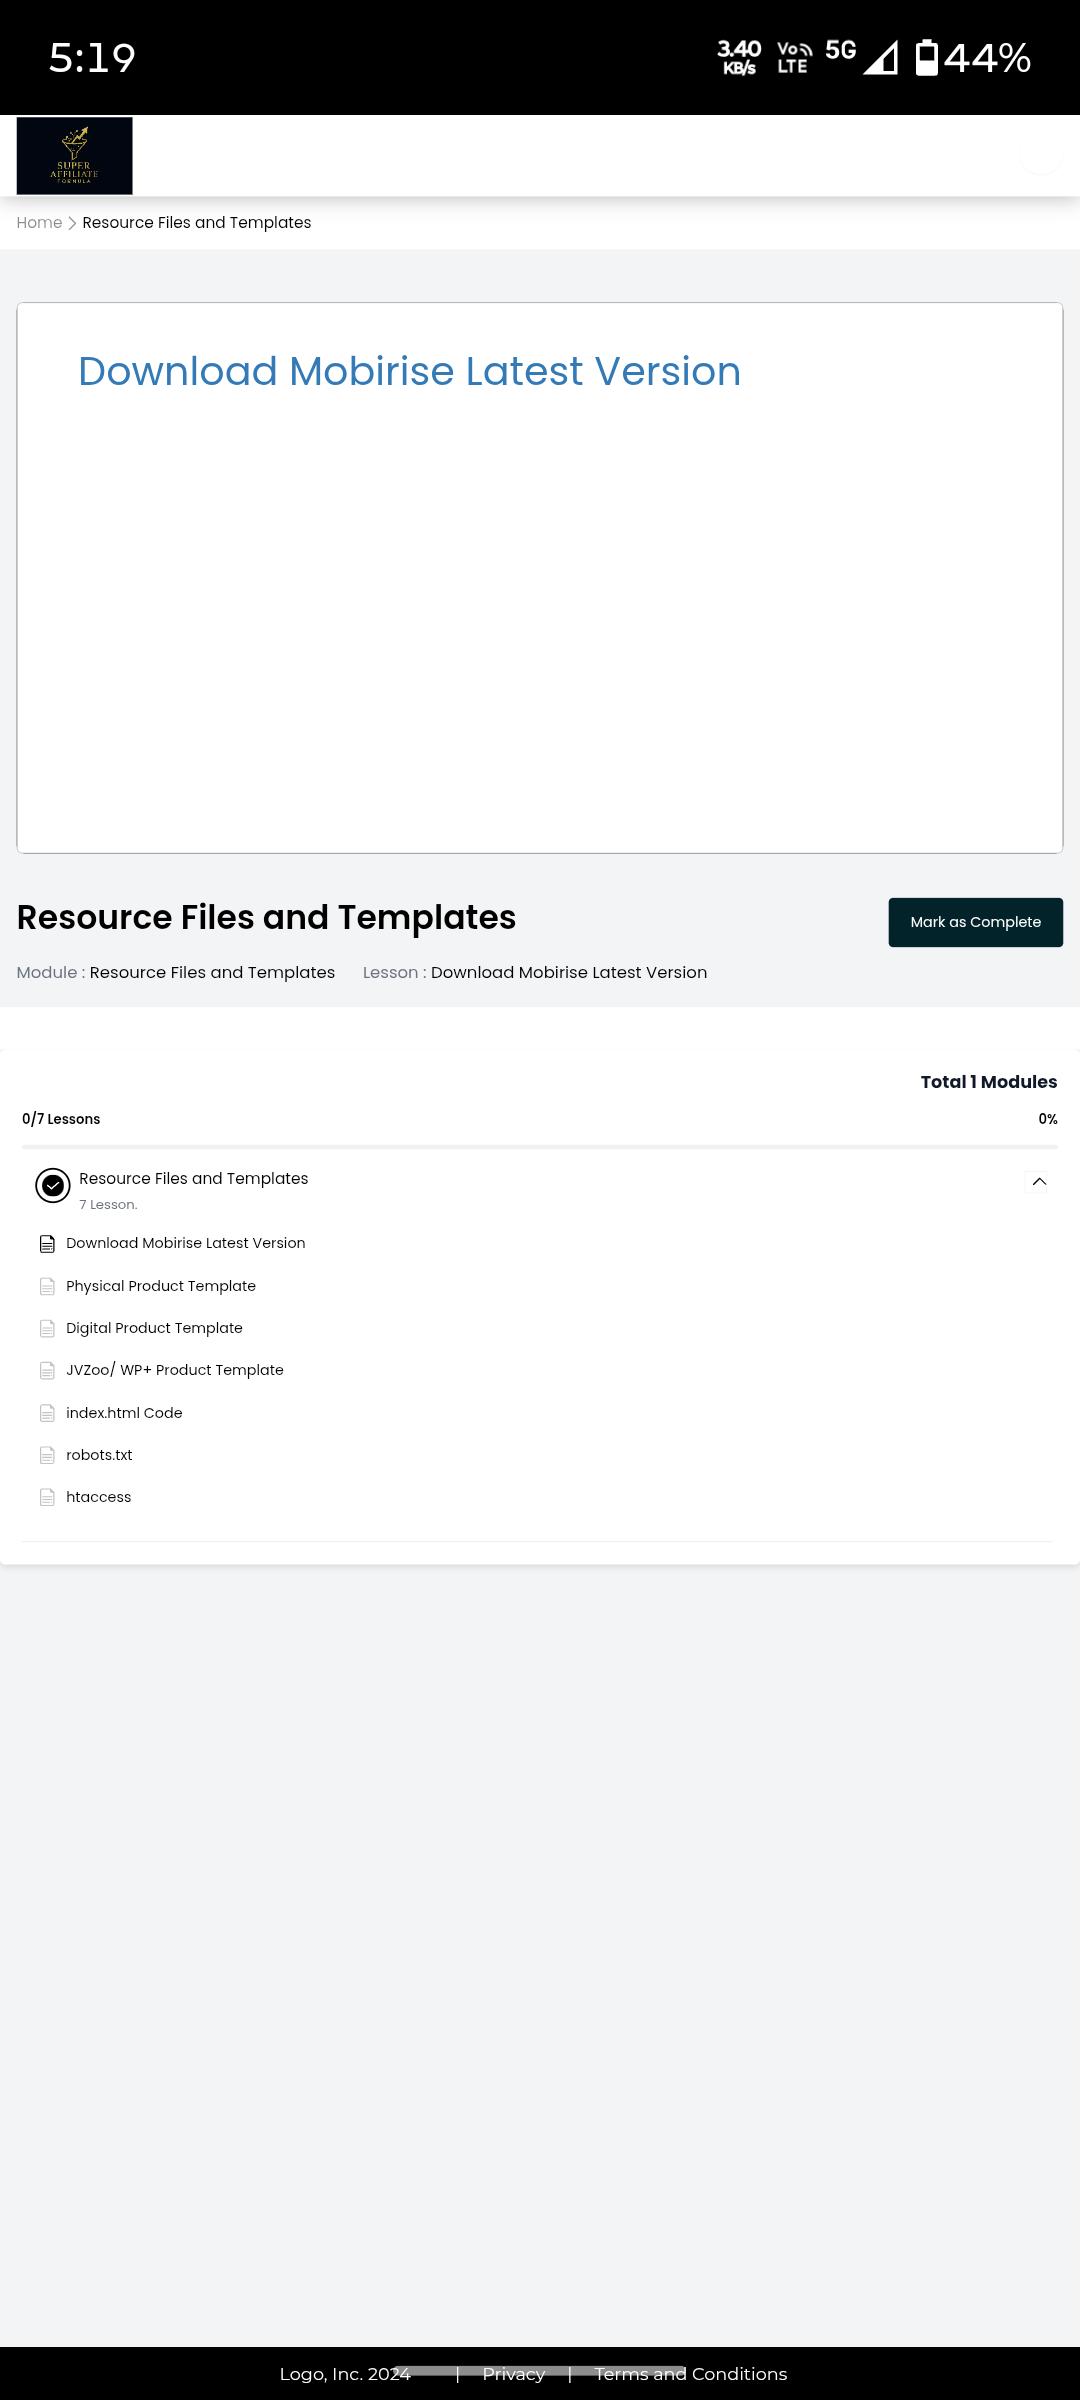1080x2400 pixels.
Task: Click the 7 Lesson. subtitle
Action: pos(108,1205)
